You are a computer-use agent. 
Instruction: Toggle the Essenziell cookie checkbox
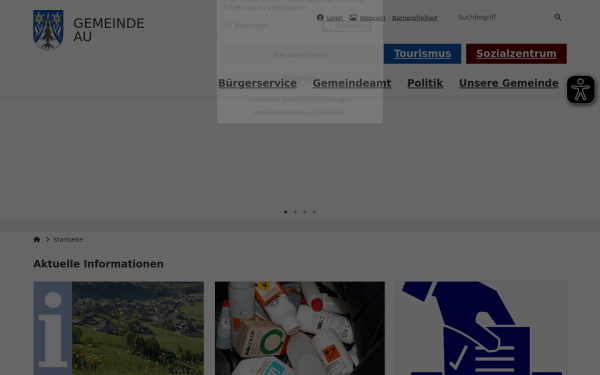coord(227,25)
